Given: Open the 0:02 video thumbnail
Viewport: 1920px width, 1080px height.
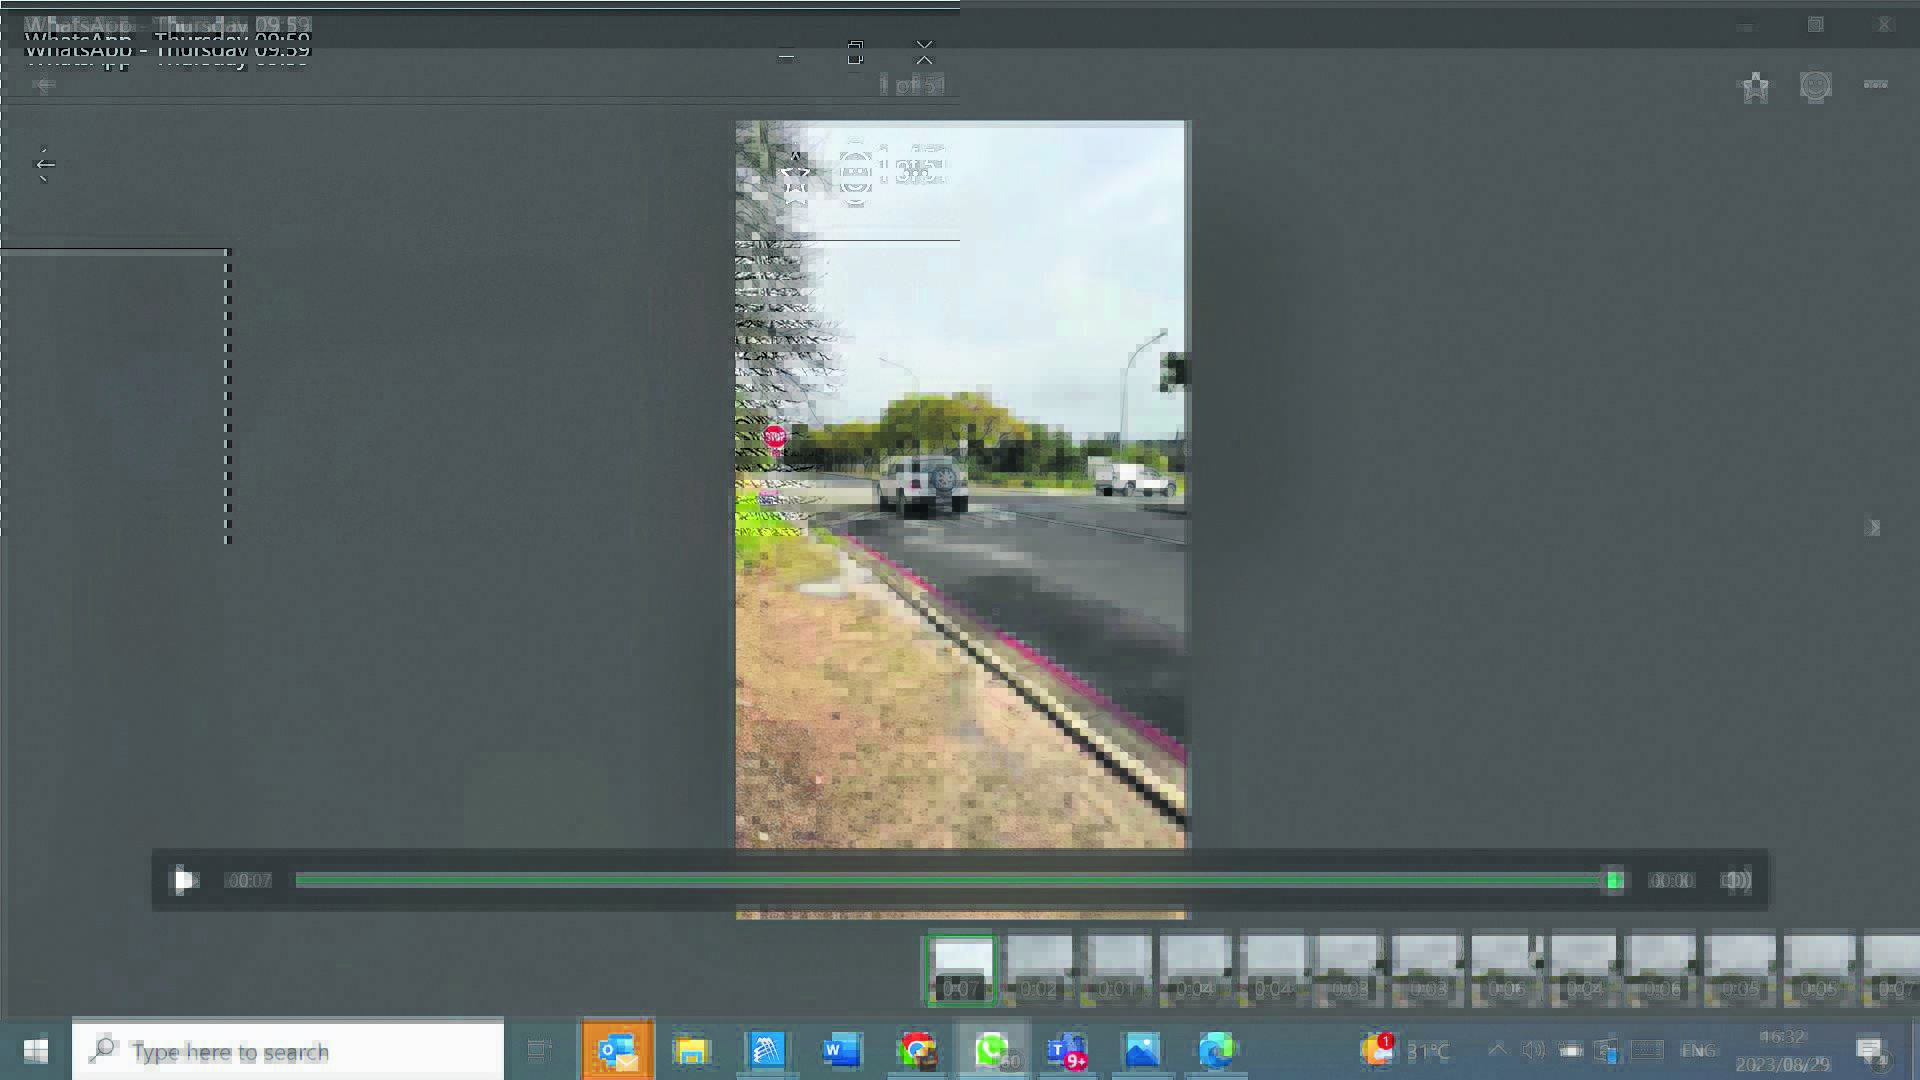Looking at the screenshot, I should tap(1039, 969).
